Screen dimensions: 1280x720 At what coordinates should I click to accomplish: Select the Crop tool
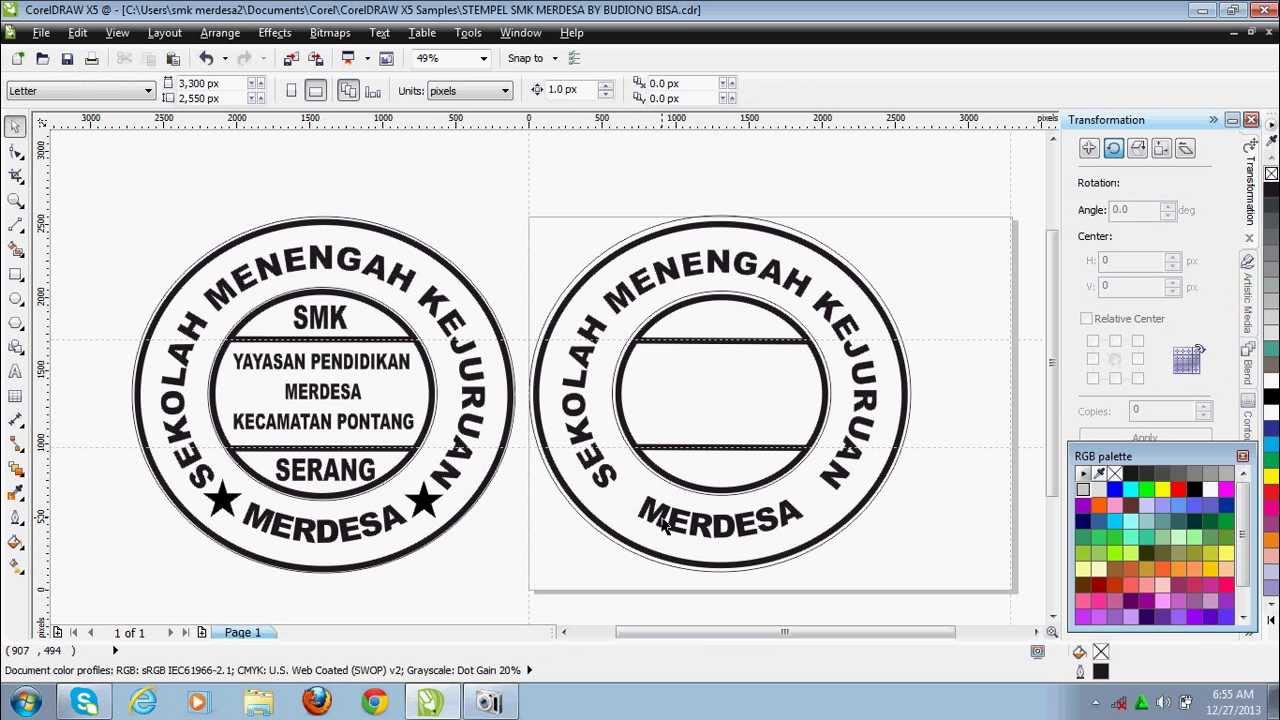point(15,176)
